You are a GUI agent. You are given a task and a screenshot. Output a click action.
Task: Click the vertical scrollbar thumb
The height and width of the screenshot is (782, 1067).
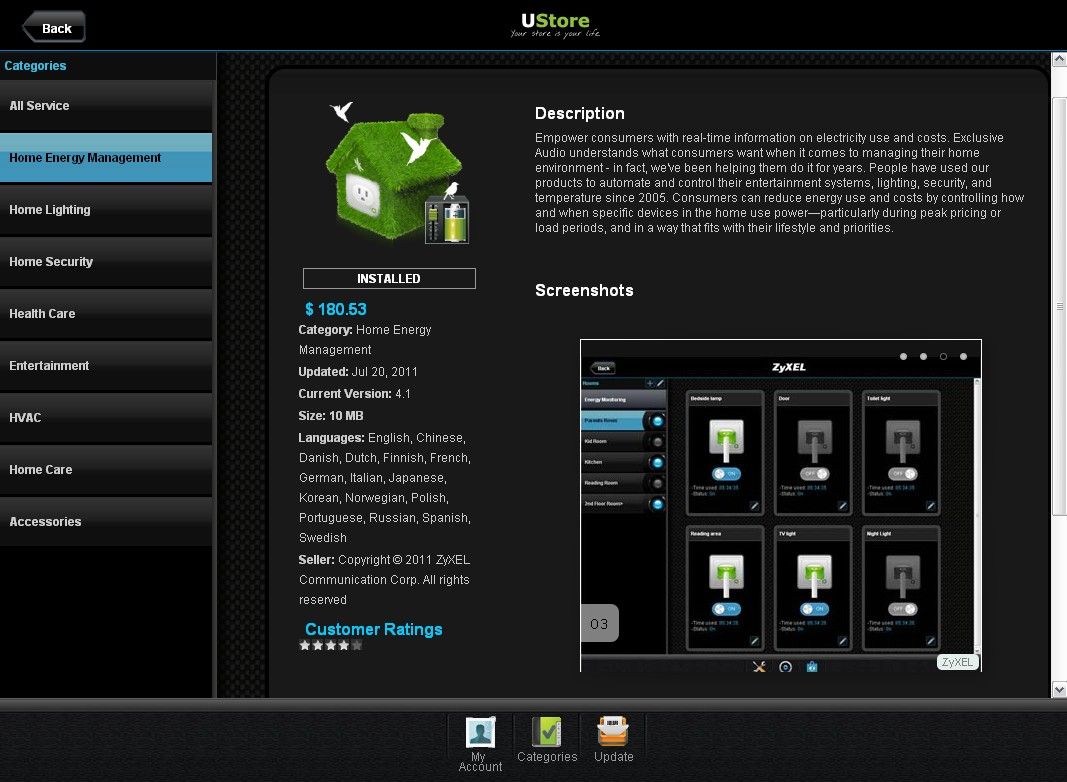(1060, 306)
